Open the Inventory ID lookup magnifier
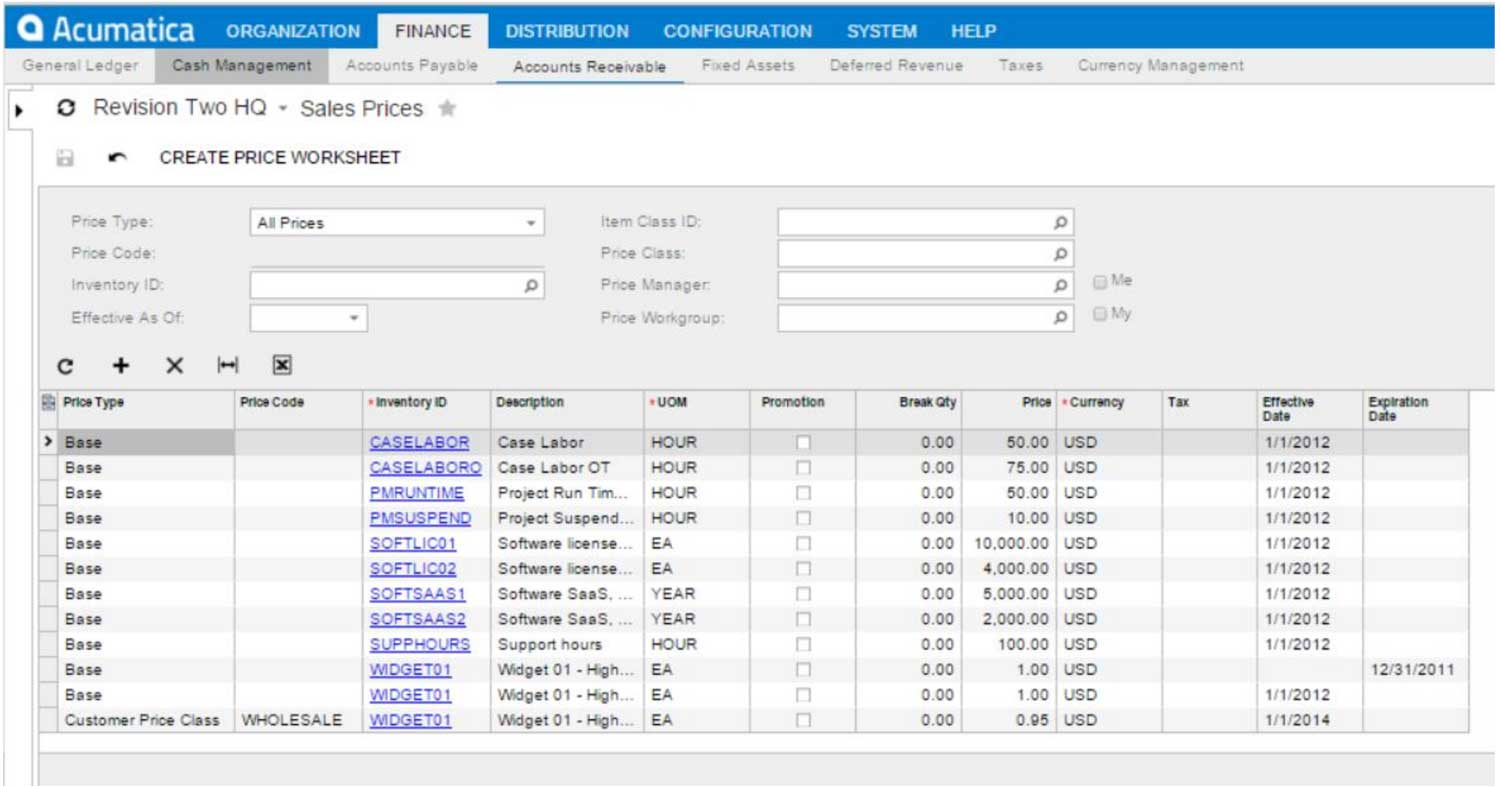The height and width of the screenshot is (787, 1500). pos(532,286)
